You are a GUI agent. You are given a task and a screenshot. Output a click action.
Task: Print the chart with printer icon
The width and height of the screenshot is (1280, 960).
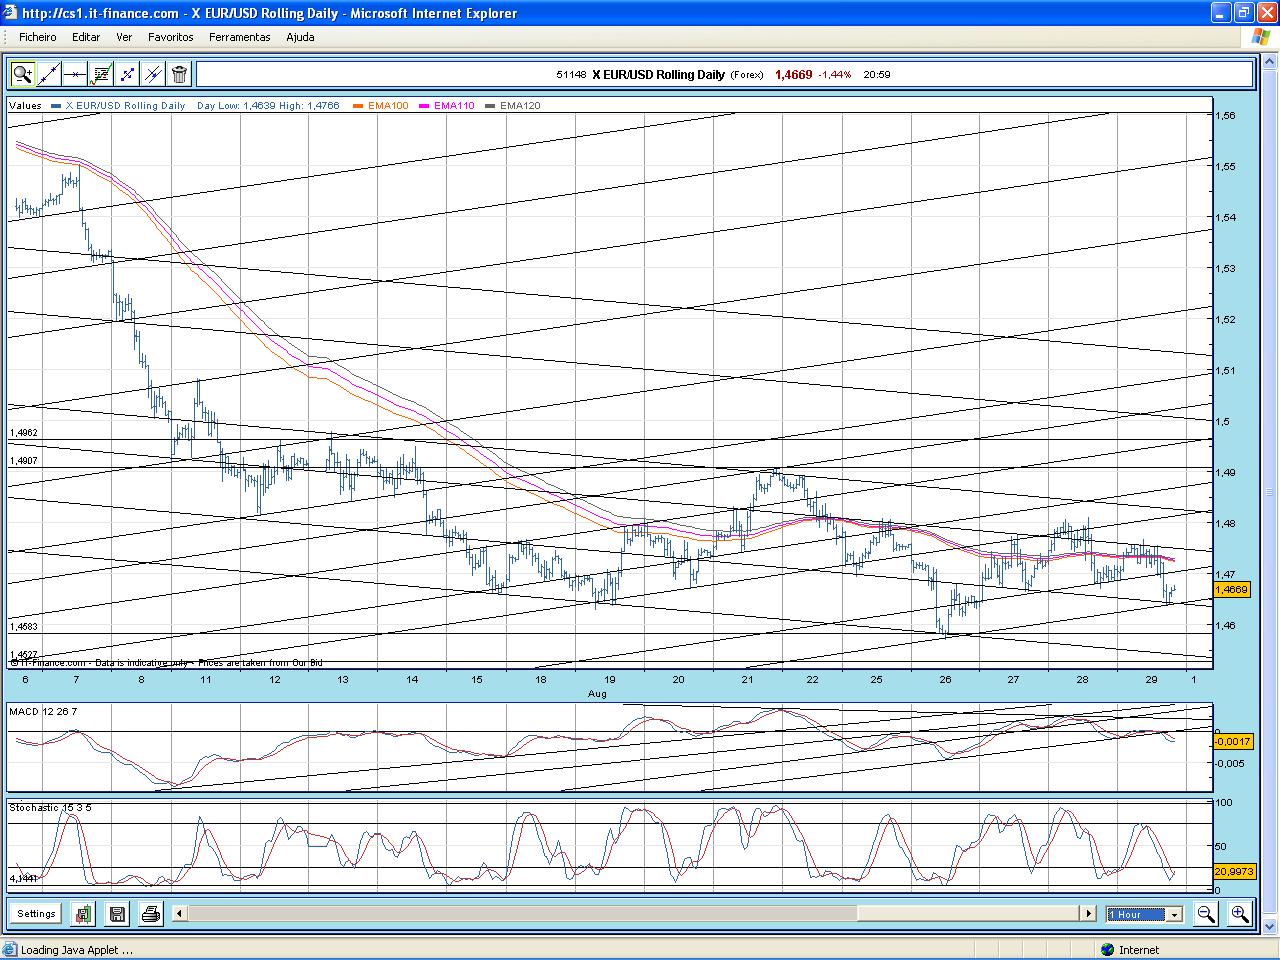click(151, 913)
